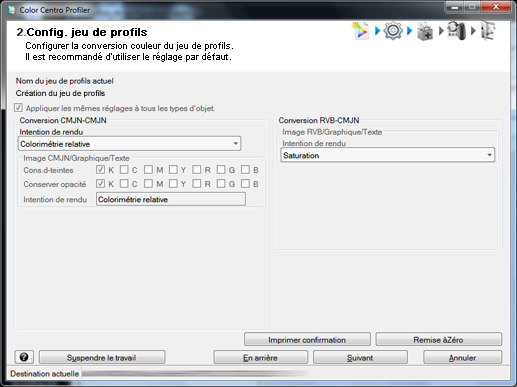Go back with En arrière button
Screen dimensions: 517x387
click(260, 357)
